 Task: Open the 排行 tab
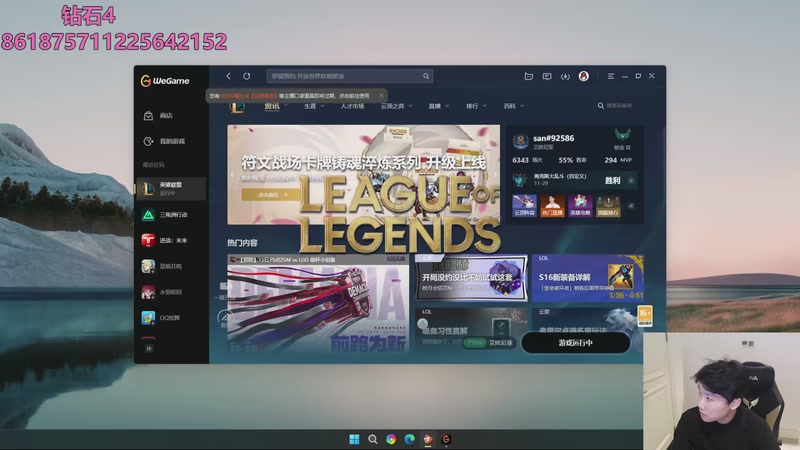[472, 106]
